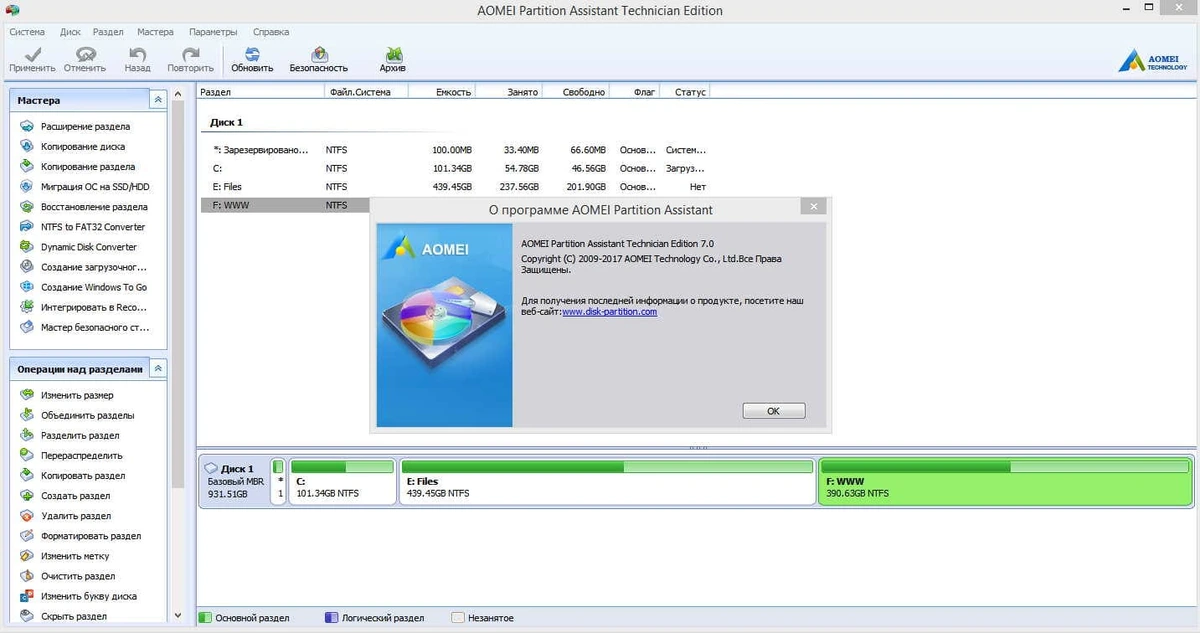Viewport: 1200px width, 633px height.
Task: Click the Флаг column header
Action: (x=635, y=92)
